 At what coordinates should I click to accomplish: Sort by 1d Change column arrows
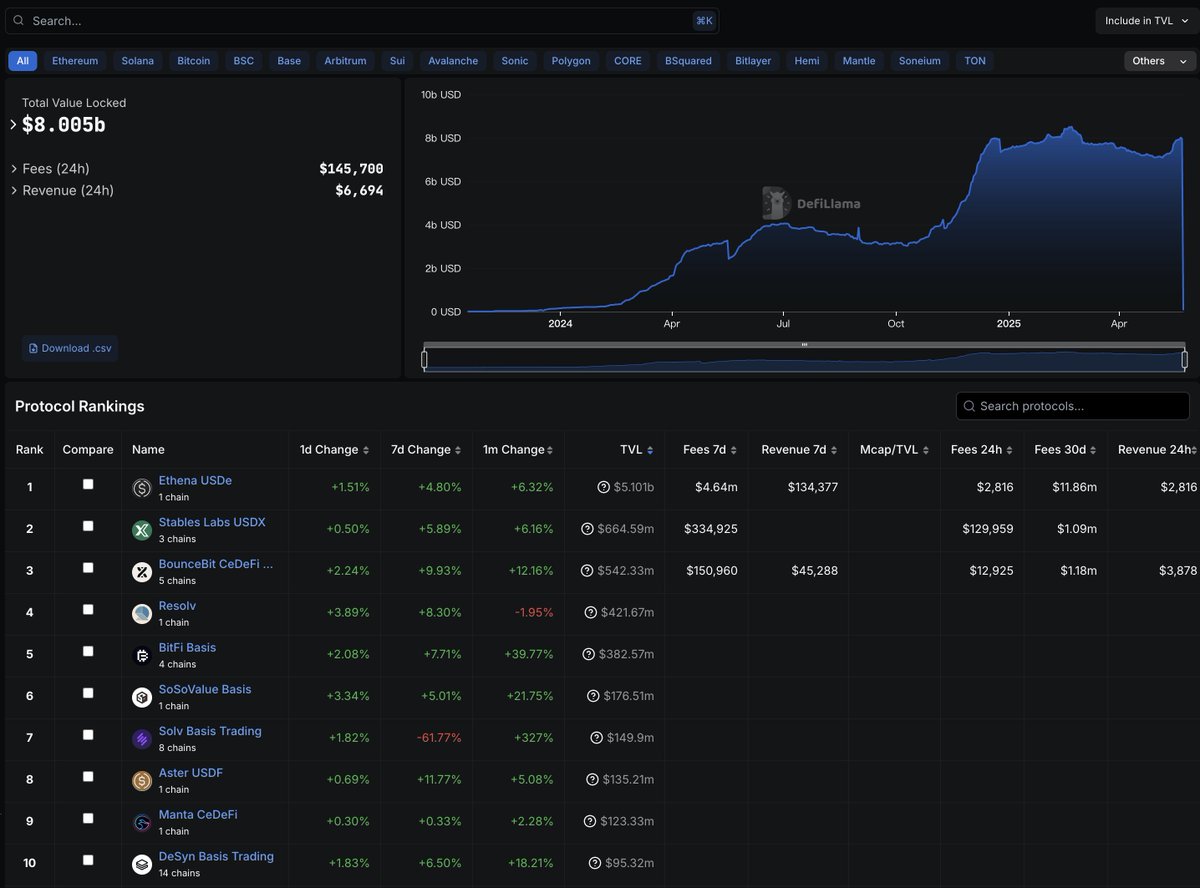click(366, 450)
